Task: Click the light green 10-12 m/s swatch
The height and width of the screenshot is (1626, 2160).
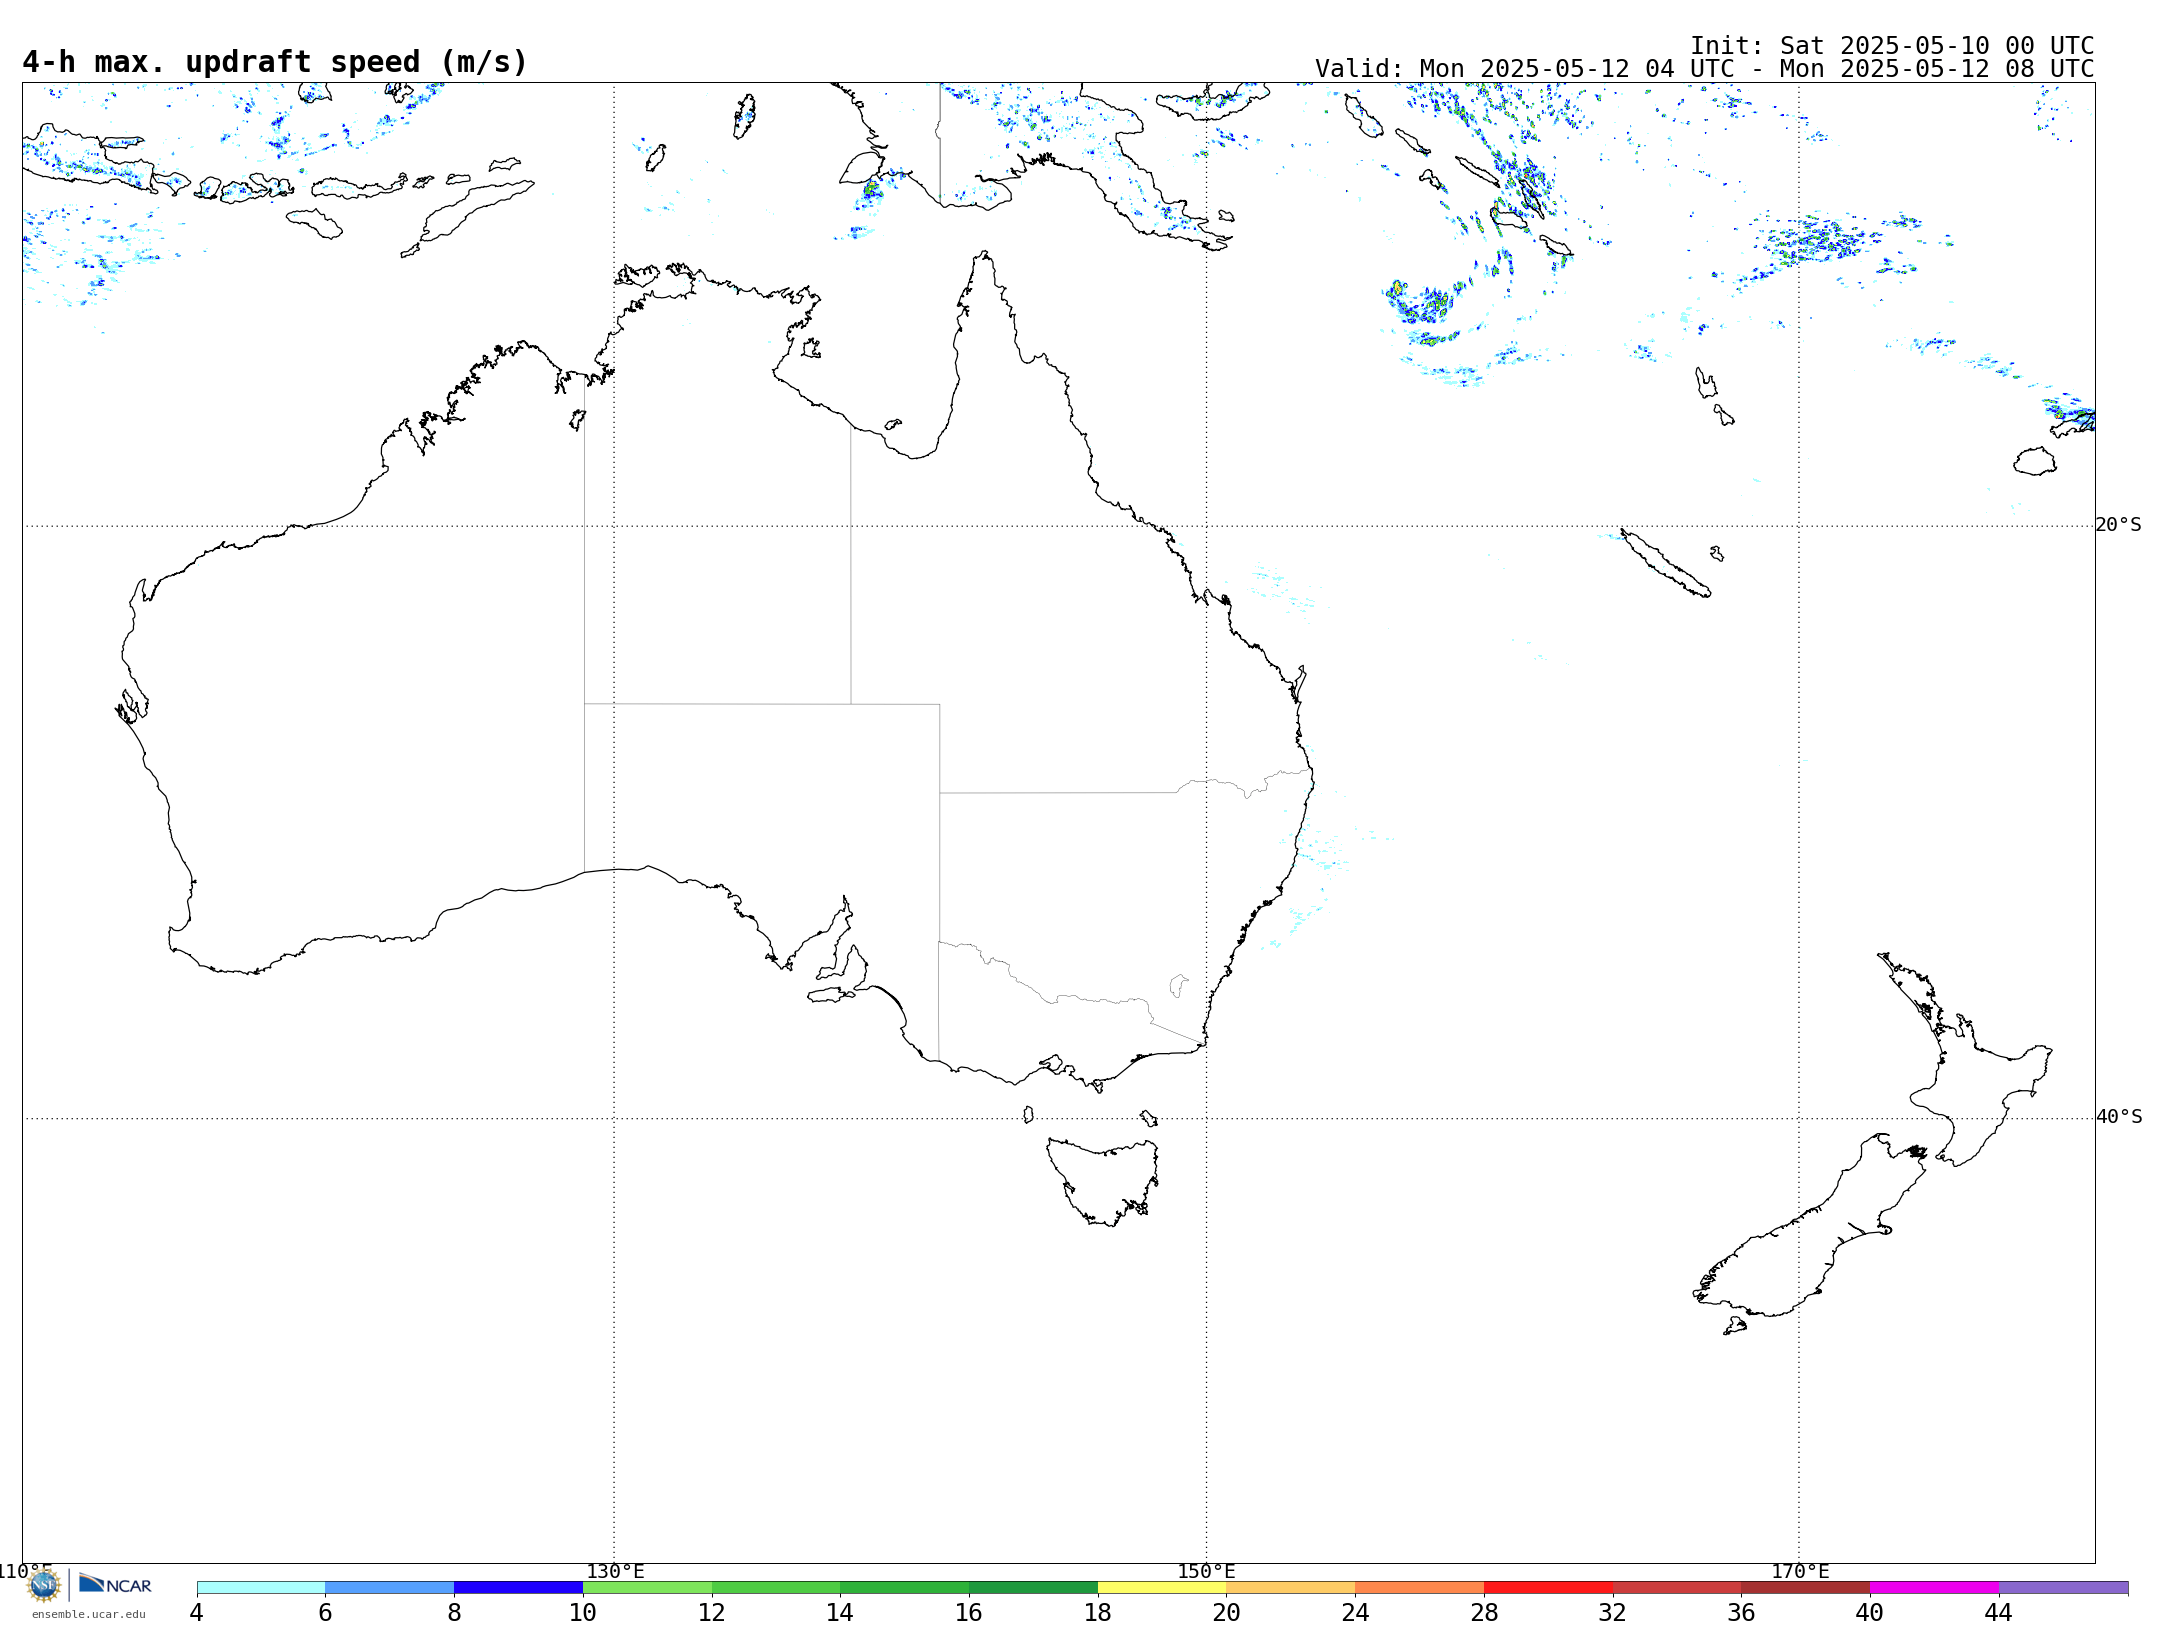Action: click(x=647, y=1588)
